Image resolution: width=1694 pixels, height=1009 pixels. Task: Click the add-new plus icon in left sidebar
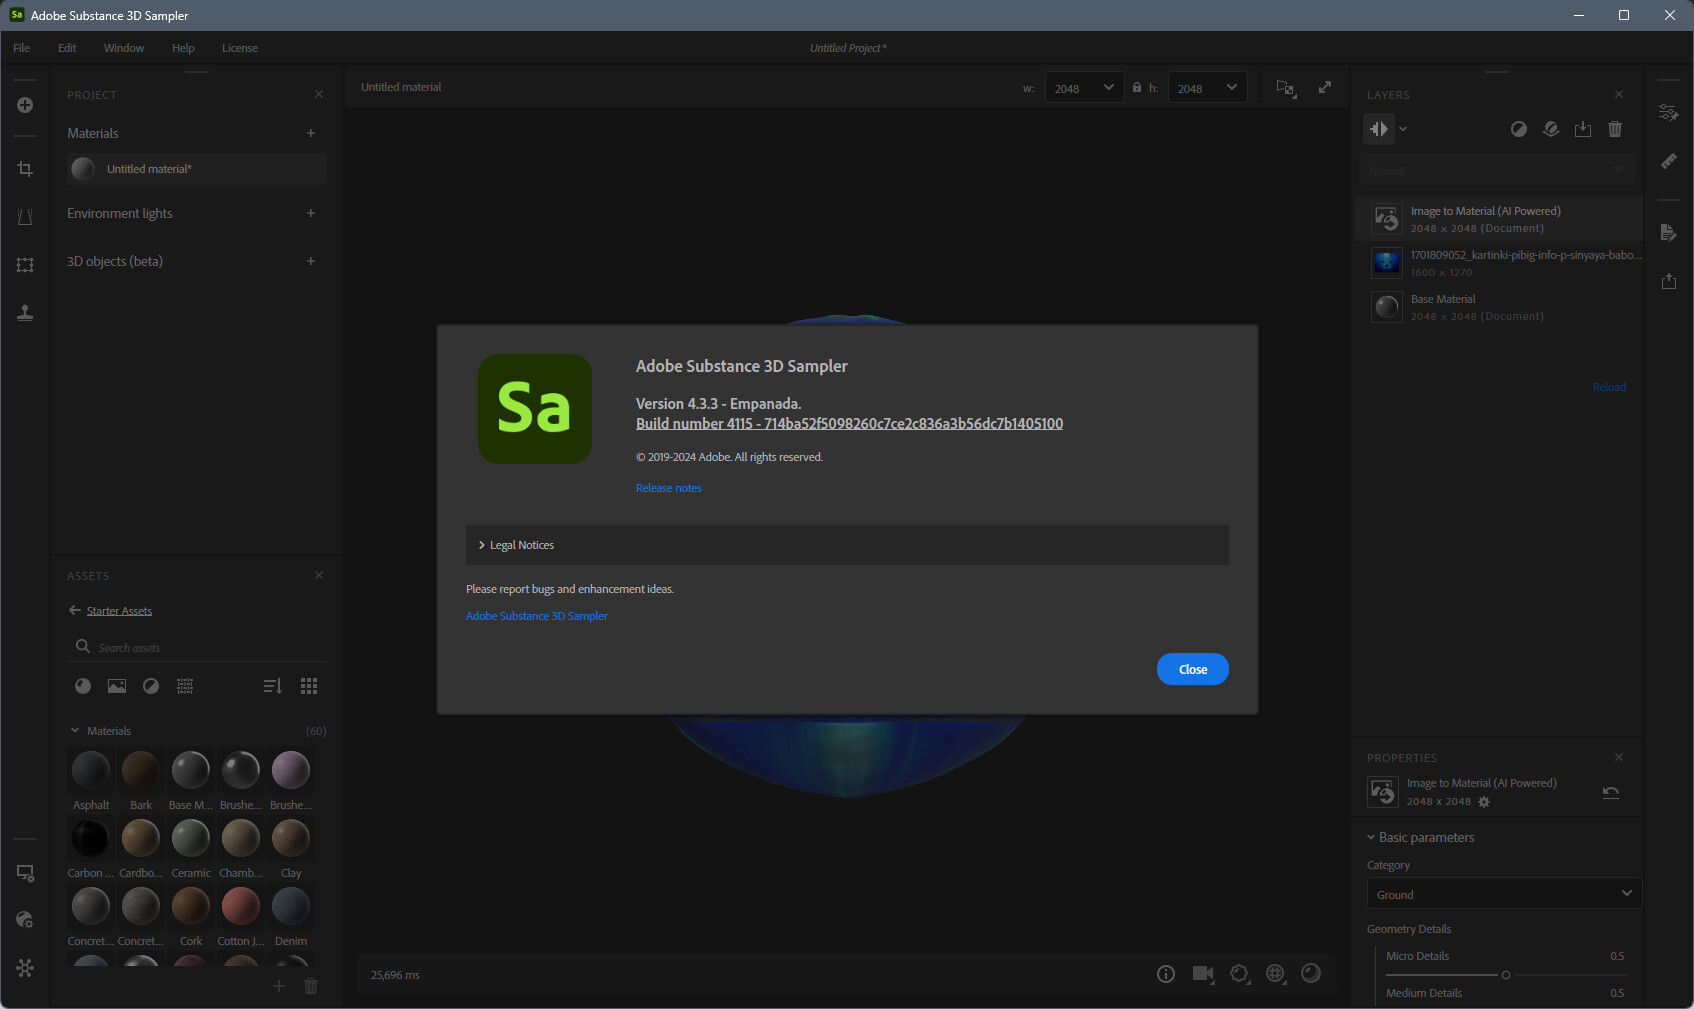tap(25, 105)
